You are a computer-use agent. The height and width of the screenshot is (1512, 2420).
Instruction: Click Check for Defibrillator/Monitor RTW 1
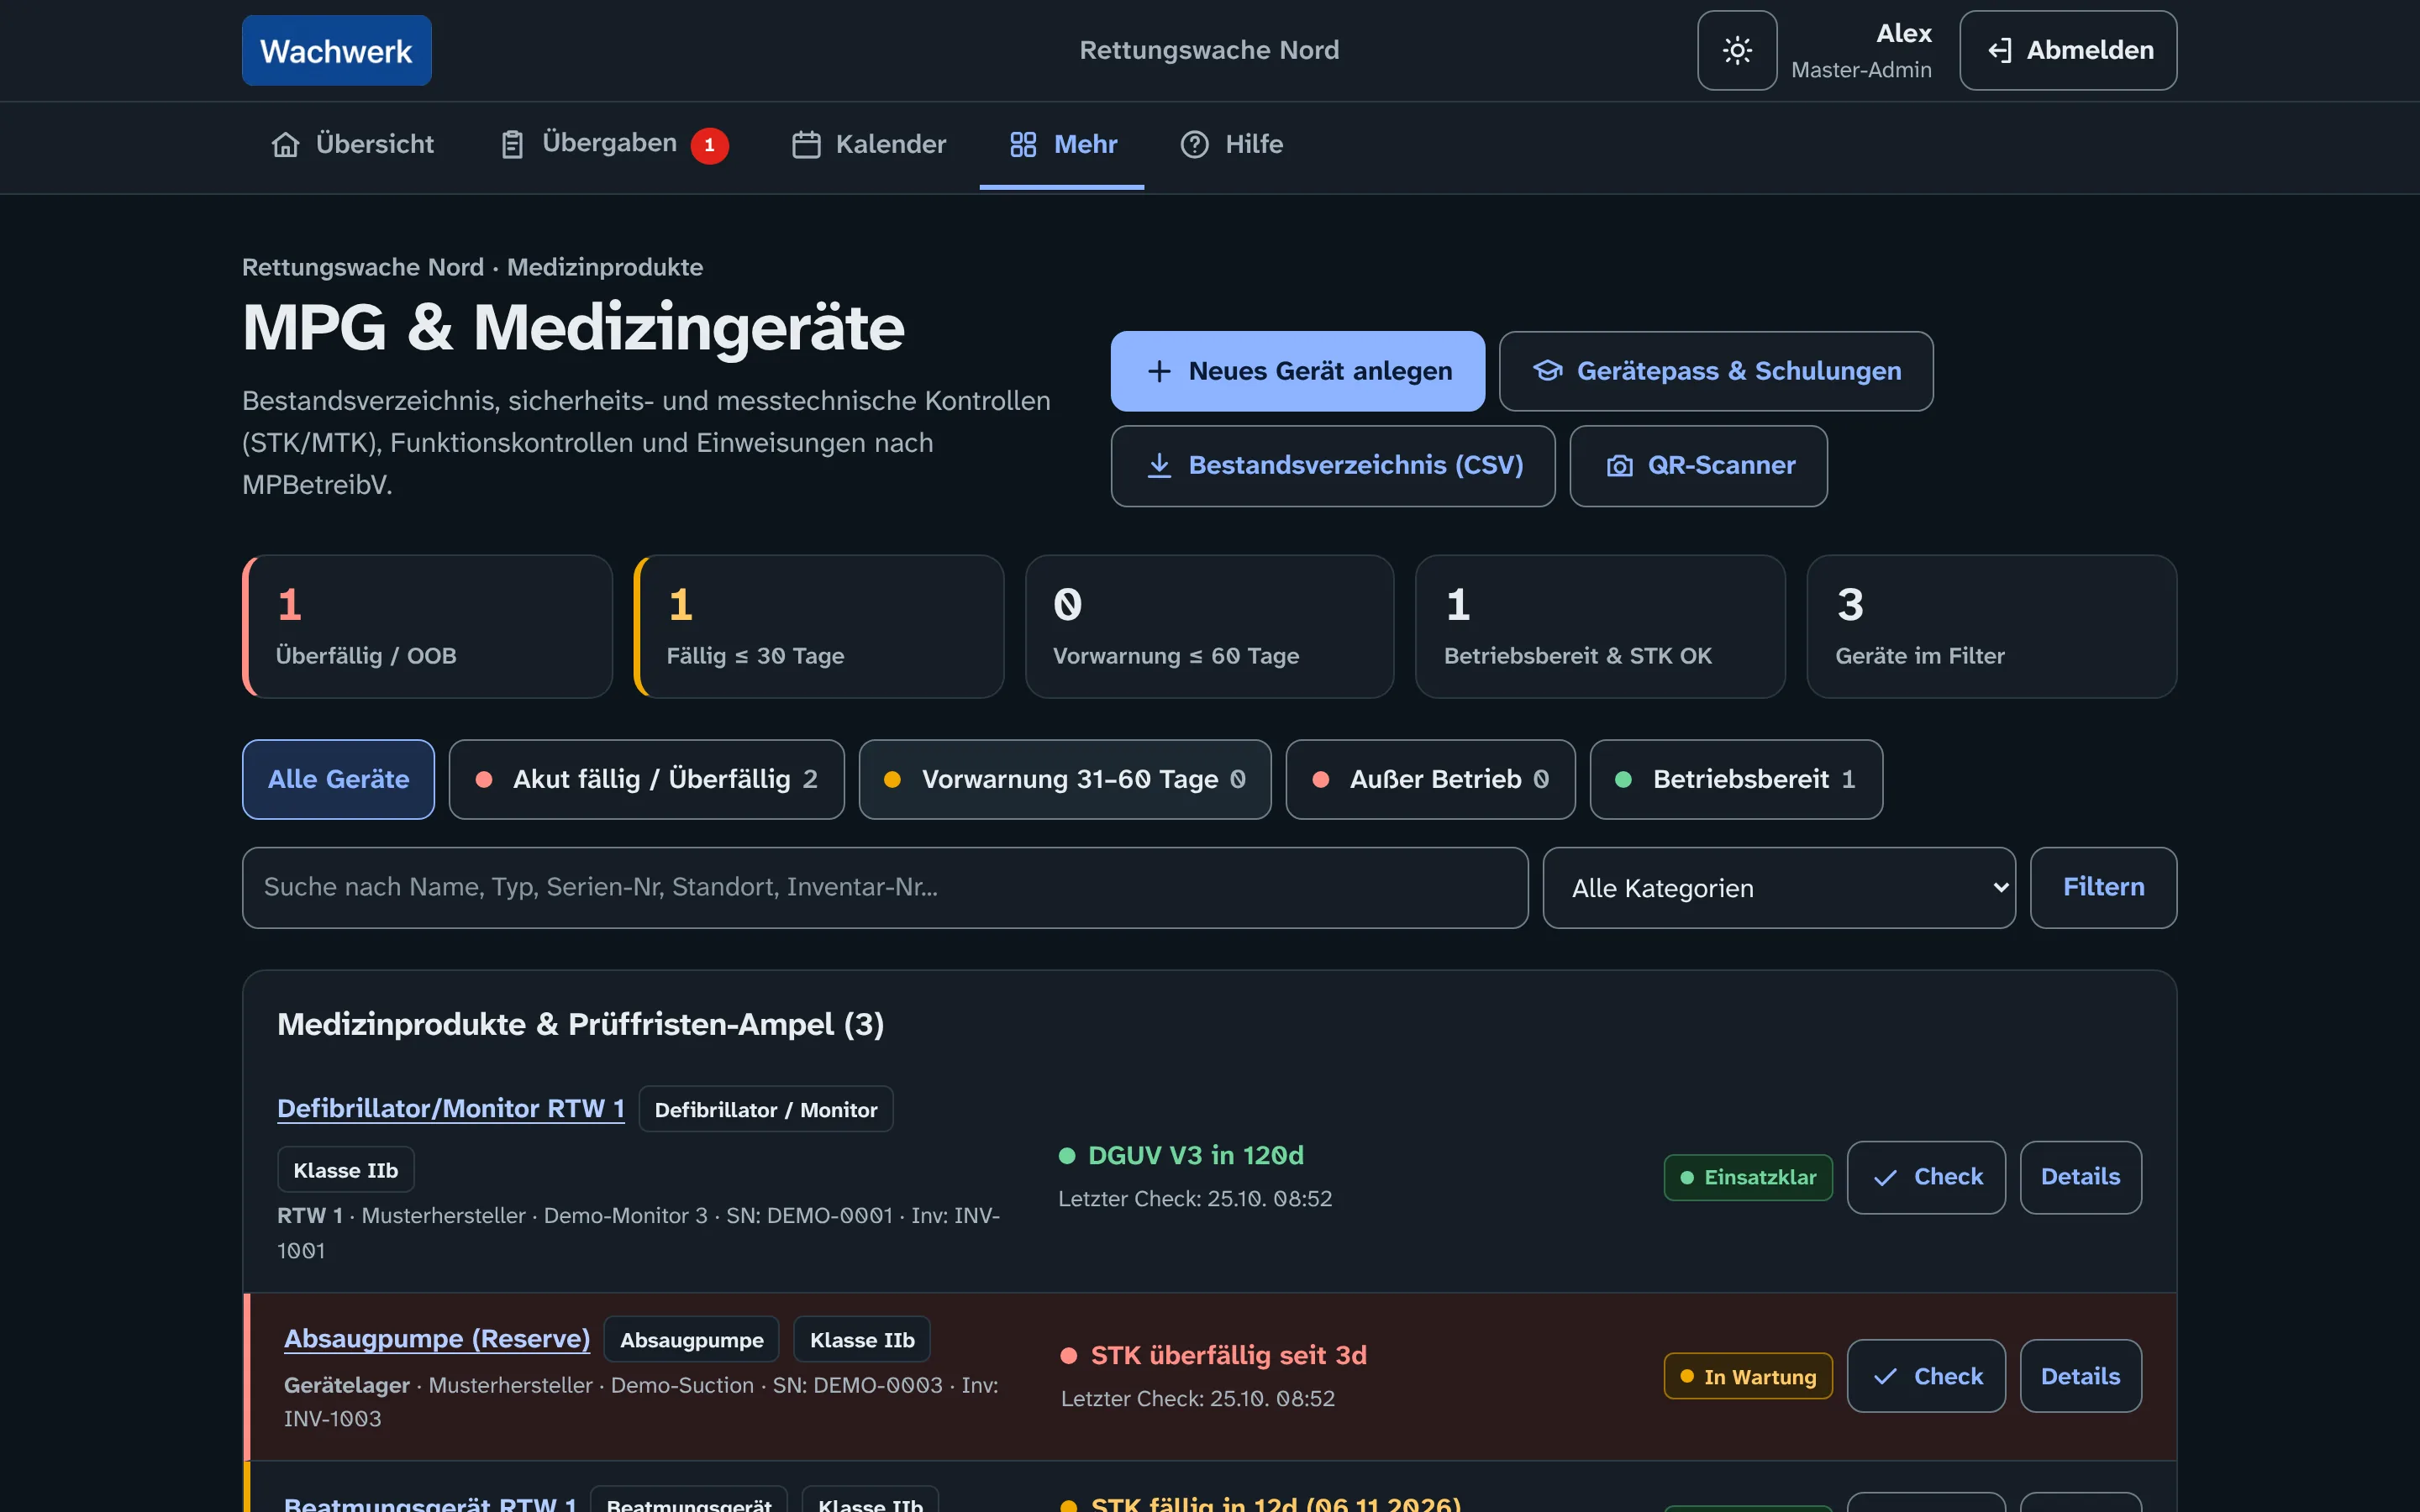1926,1177
